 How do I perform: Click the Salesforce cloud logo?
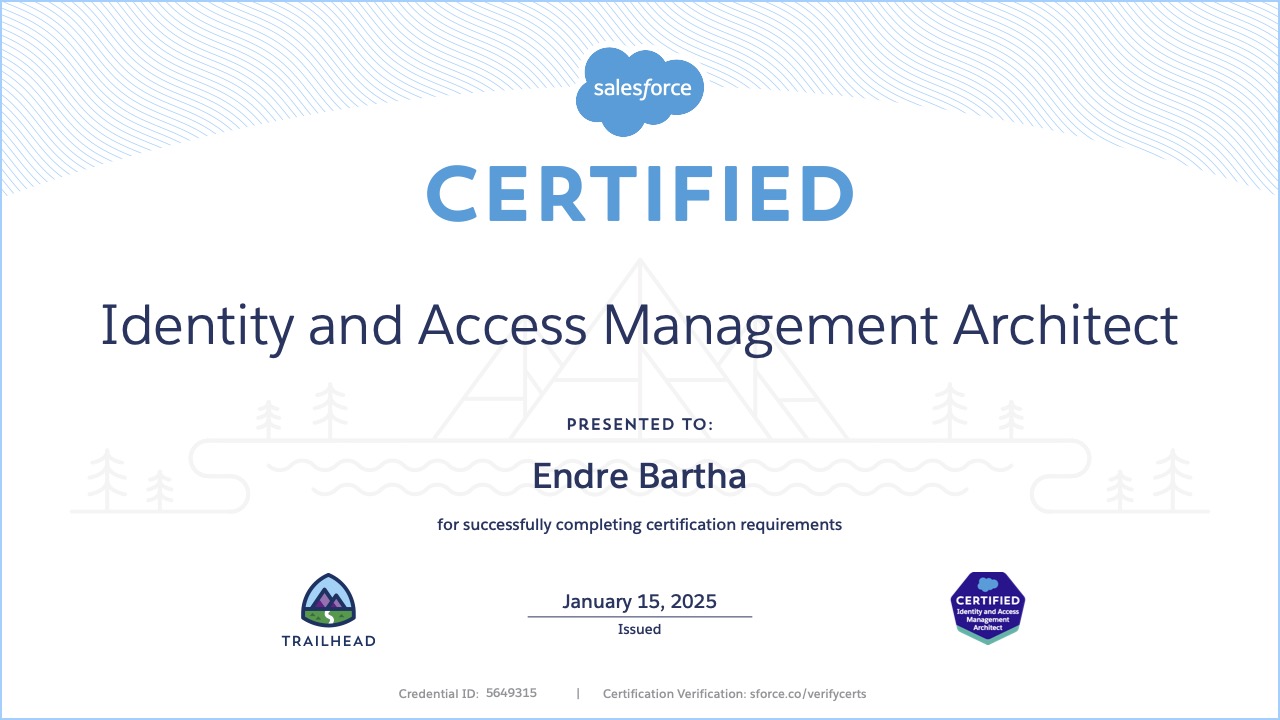[x=640, y=88]
